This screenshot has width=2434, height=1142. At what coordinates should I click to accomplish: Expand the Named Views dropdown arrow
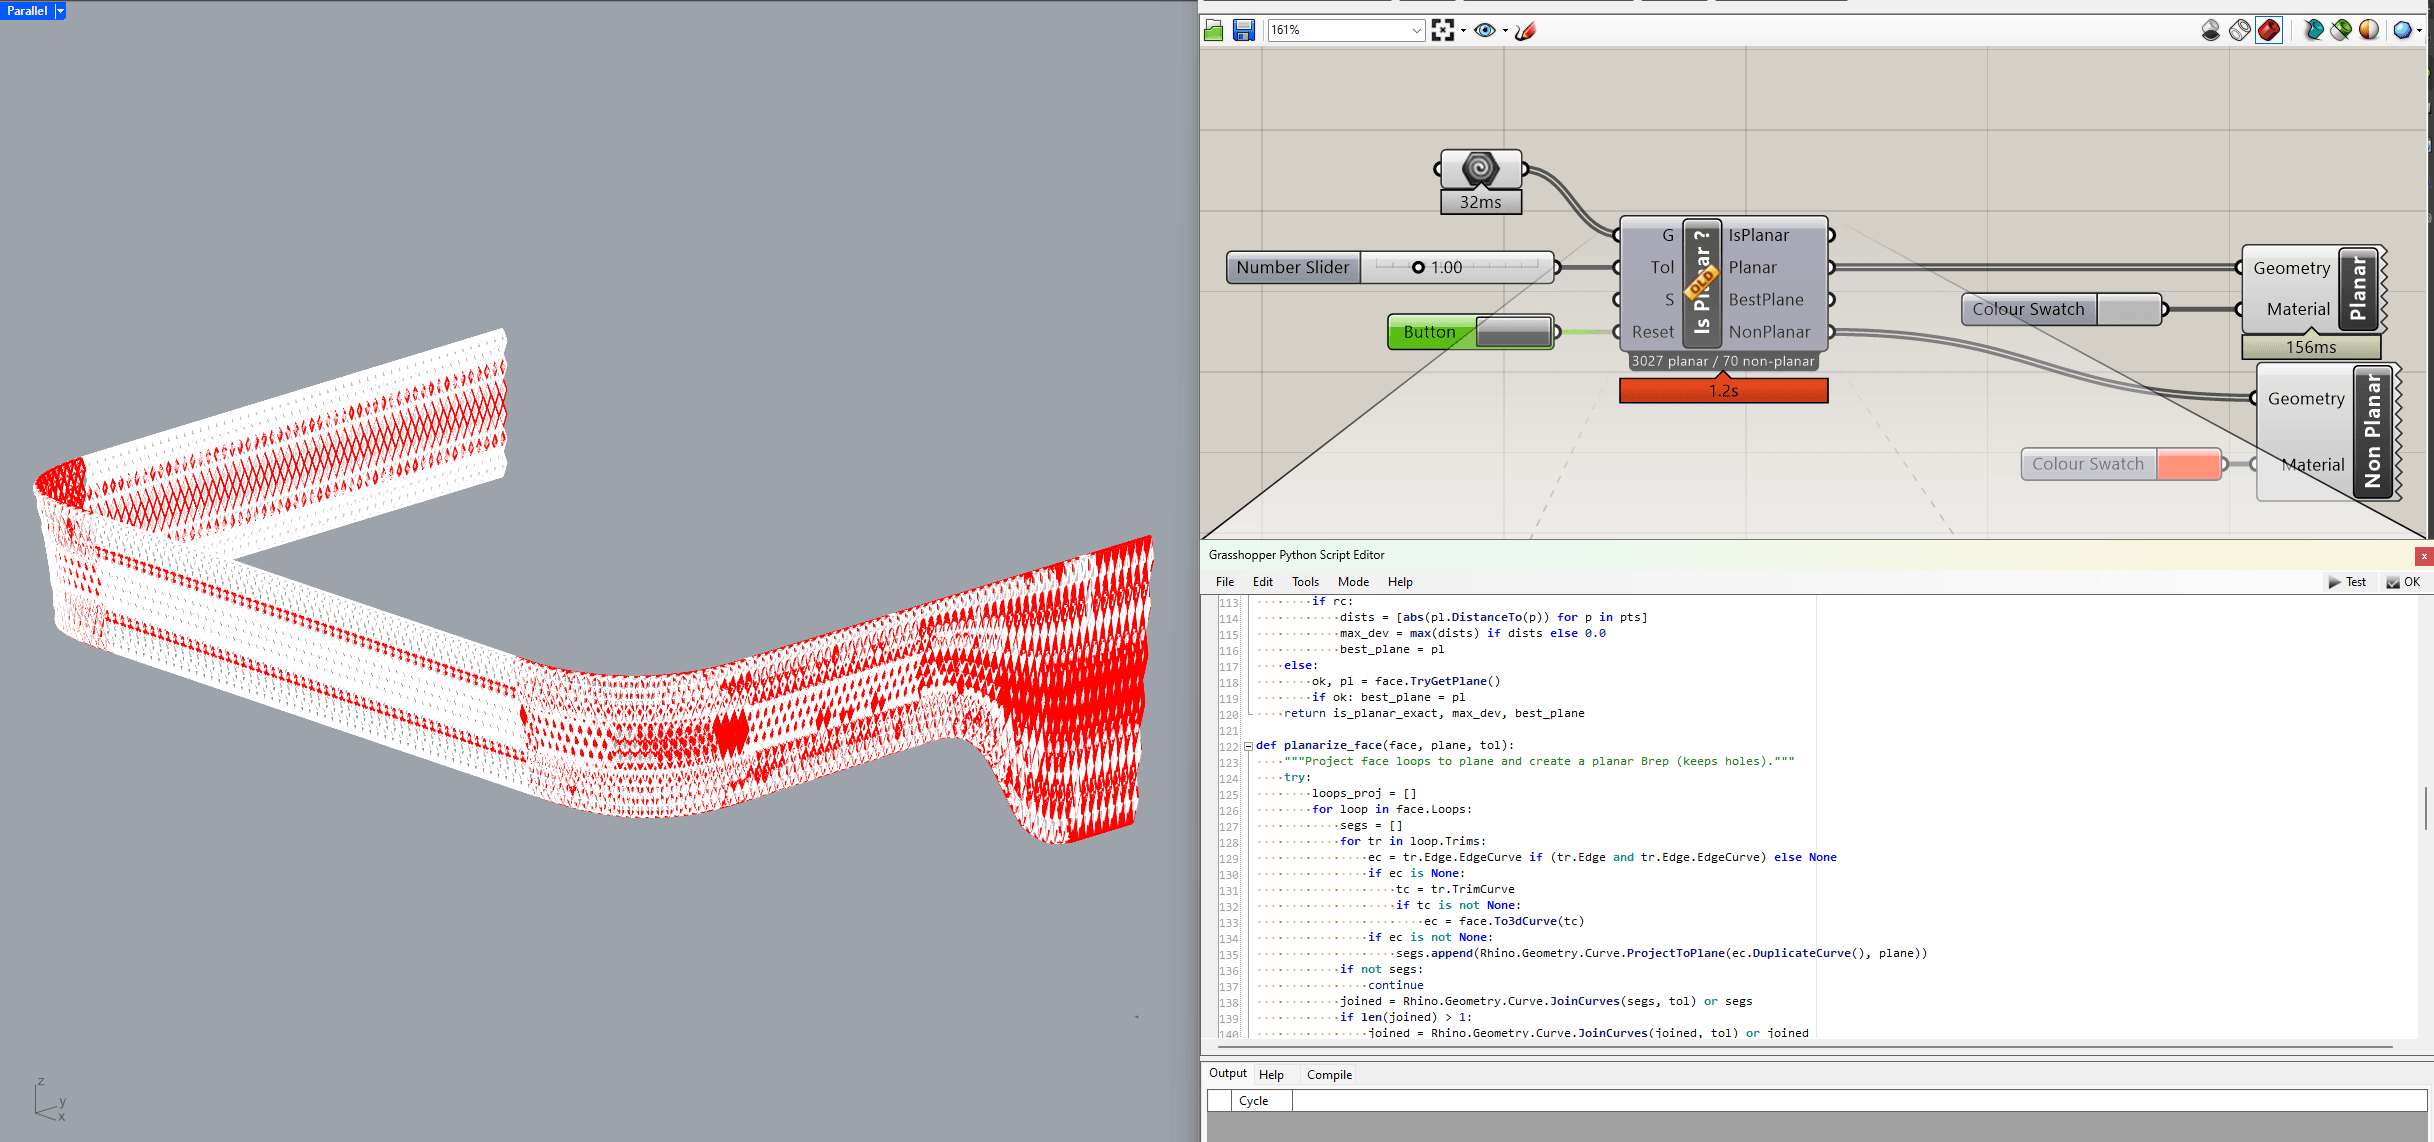(1506, 31)
